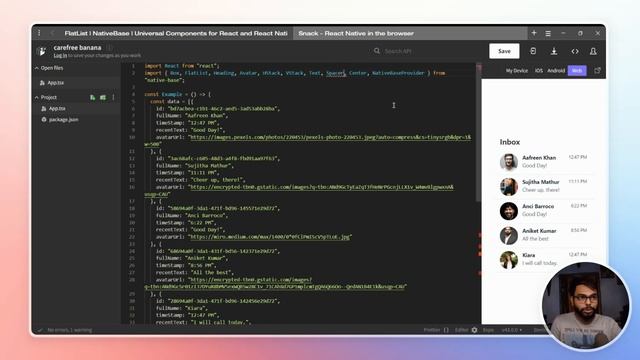
Task: Click 'All the best' message in preview
Action: (535, 239)
